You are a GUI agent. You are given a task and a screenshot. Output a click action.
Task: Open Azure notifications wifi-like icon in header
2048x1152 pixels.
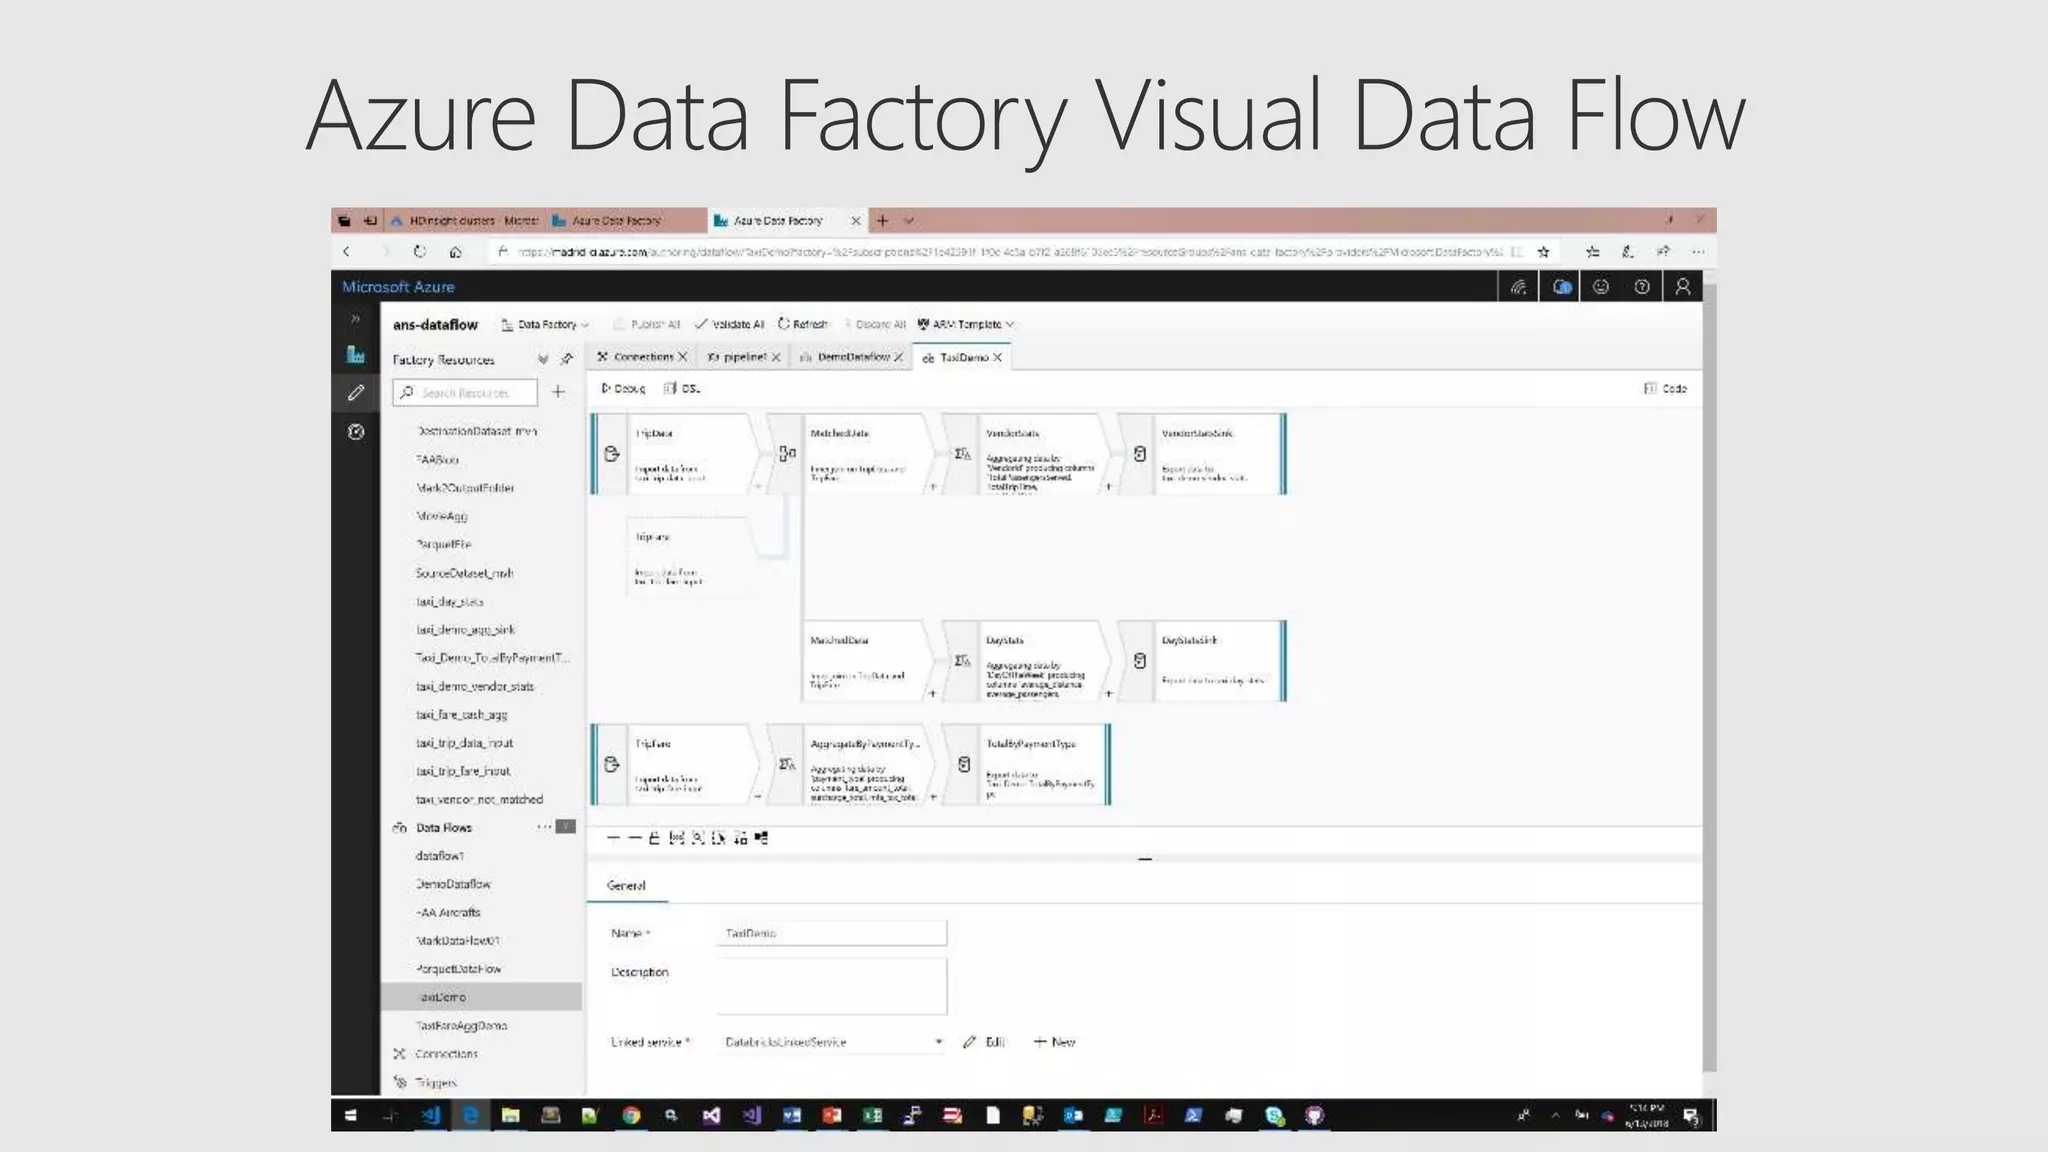click(x=1519, y=287)
